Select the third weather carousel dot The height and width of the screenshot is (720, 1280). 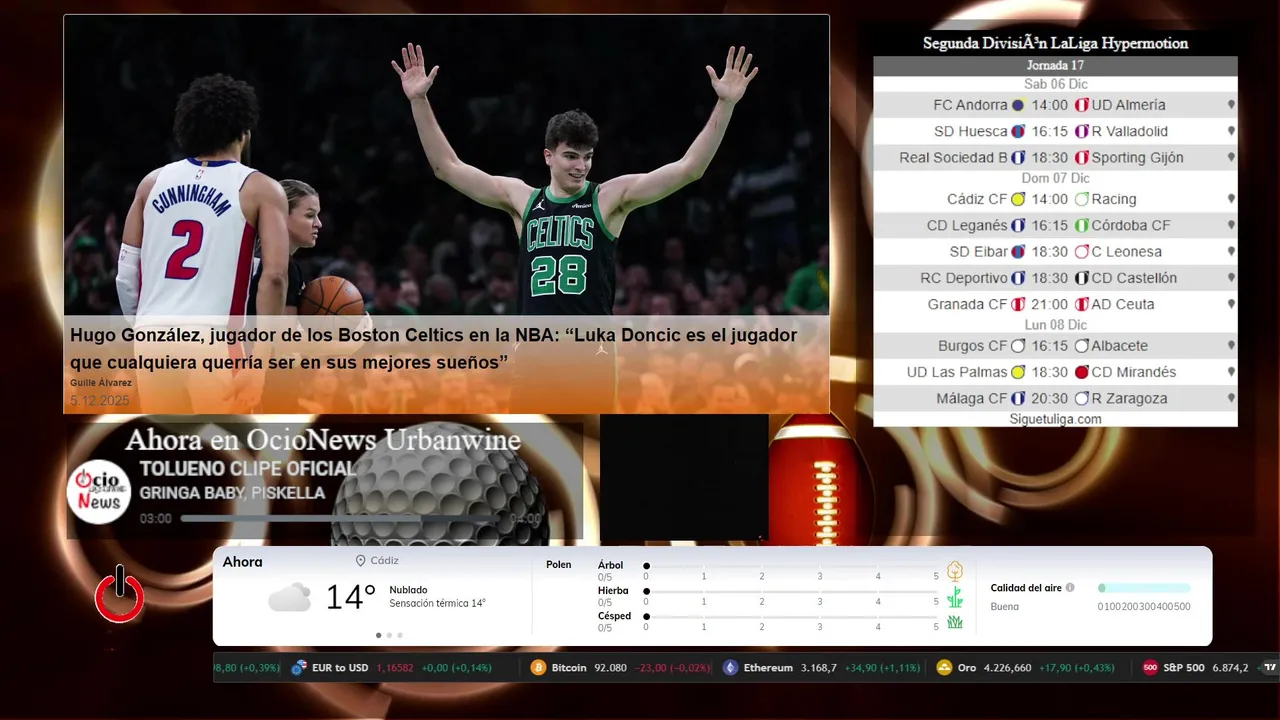[400, 635]
